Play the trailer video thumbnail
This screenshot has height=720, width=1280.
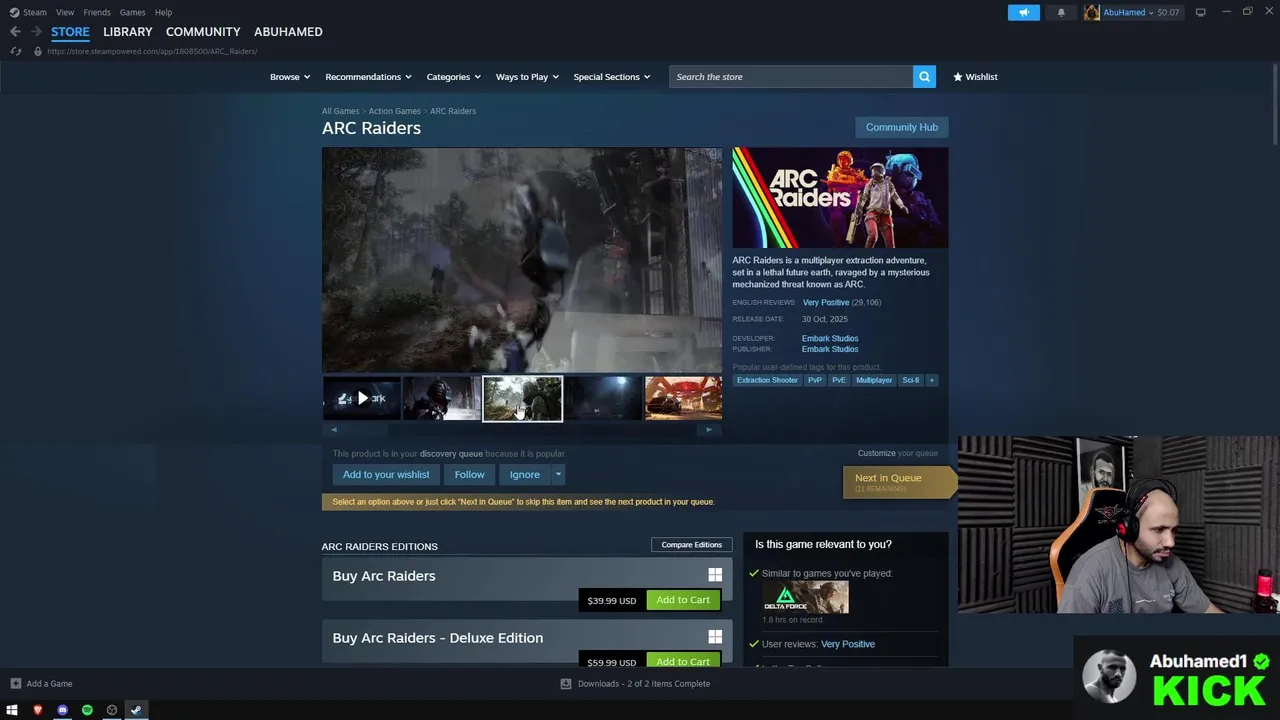click(x=361, y=398)
